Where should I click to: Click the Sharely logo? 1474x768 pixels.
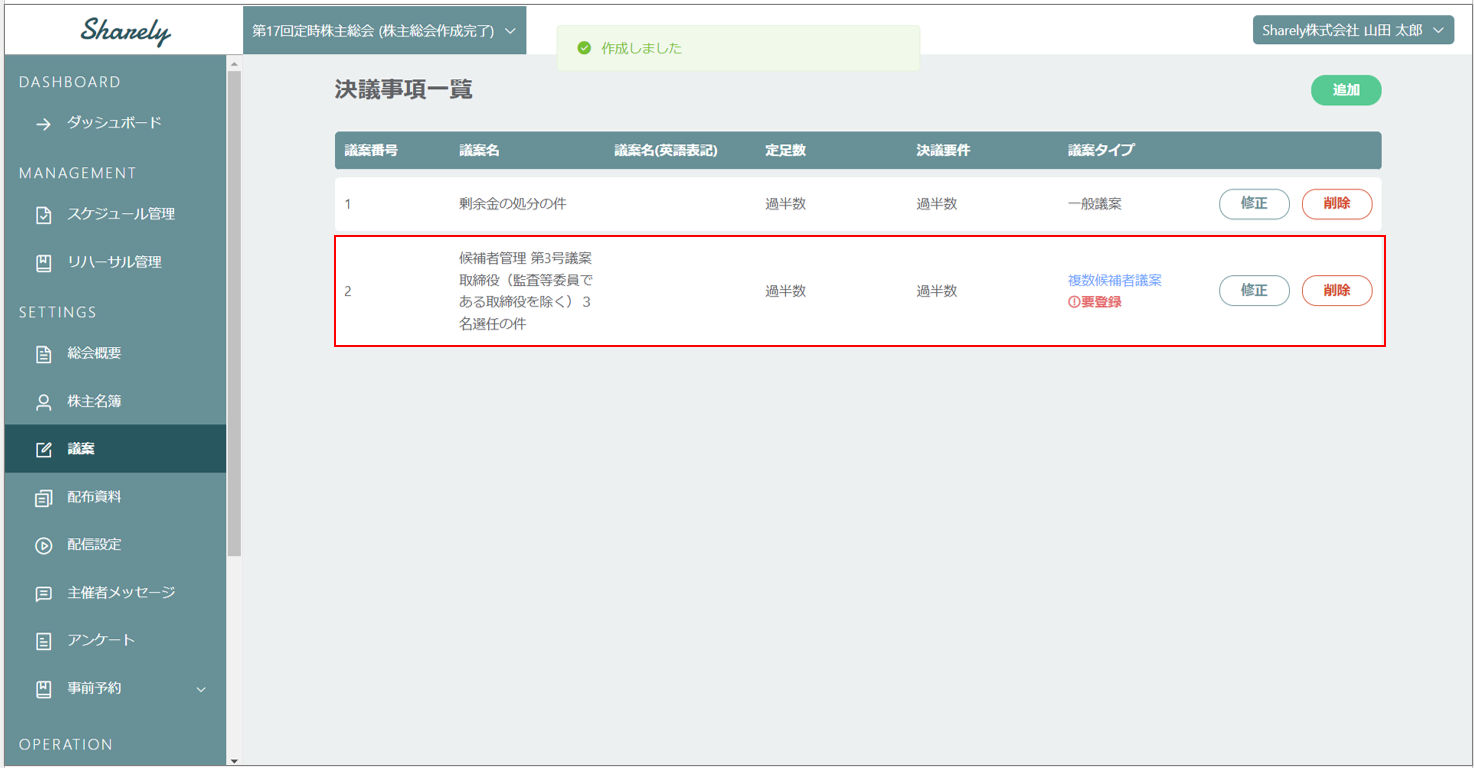125,31
